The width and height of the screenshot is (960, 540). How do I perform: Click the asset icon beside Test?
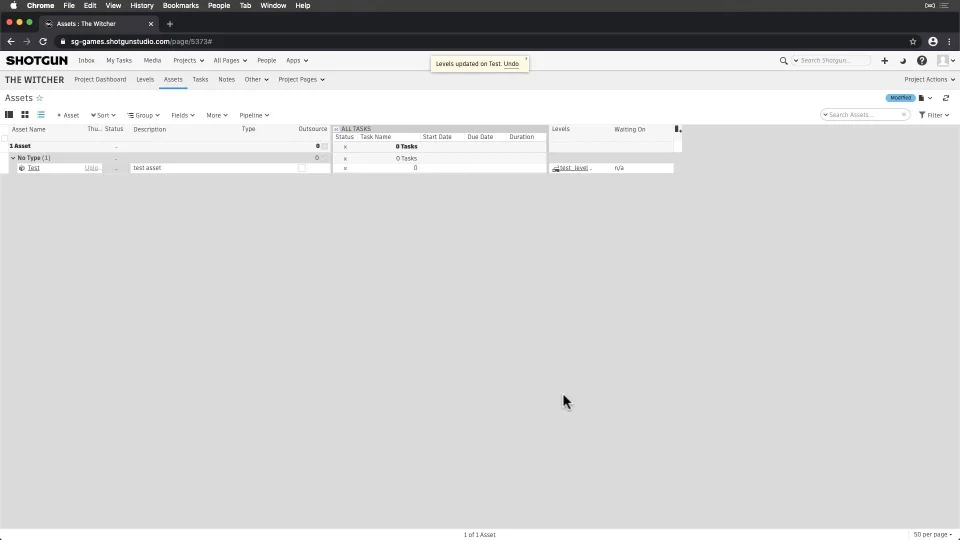click(22, 168)
